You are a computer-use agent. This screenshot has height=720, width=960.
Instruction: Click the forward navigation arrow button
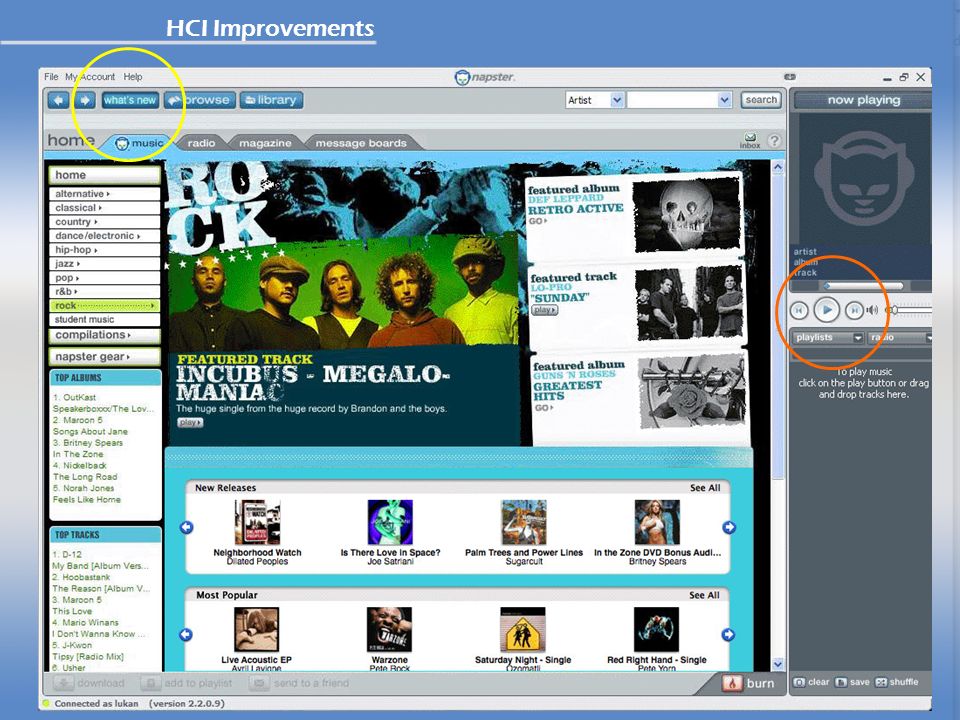(x=85, y=100)
